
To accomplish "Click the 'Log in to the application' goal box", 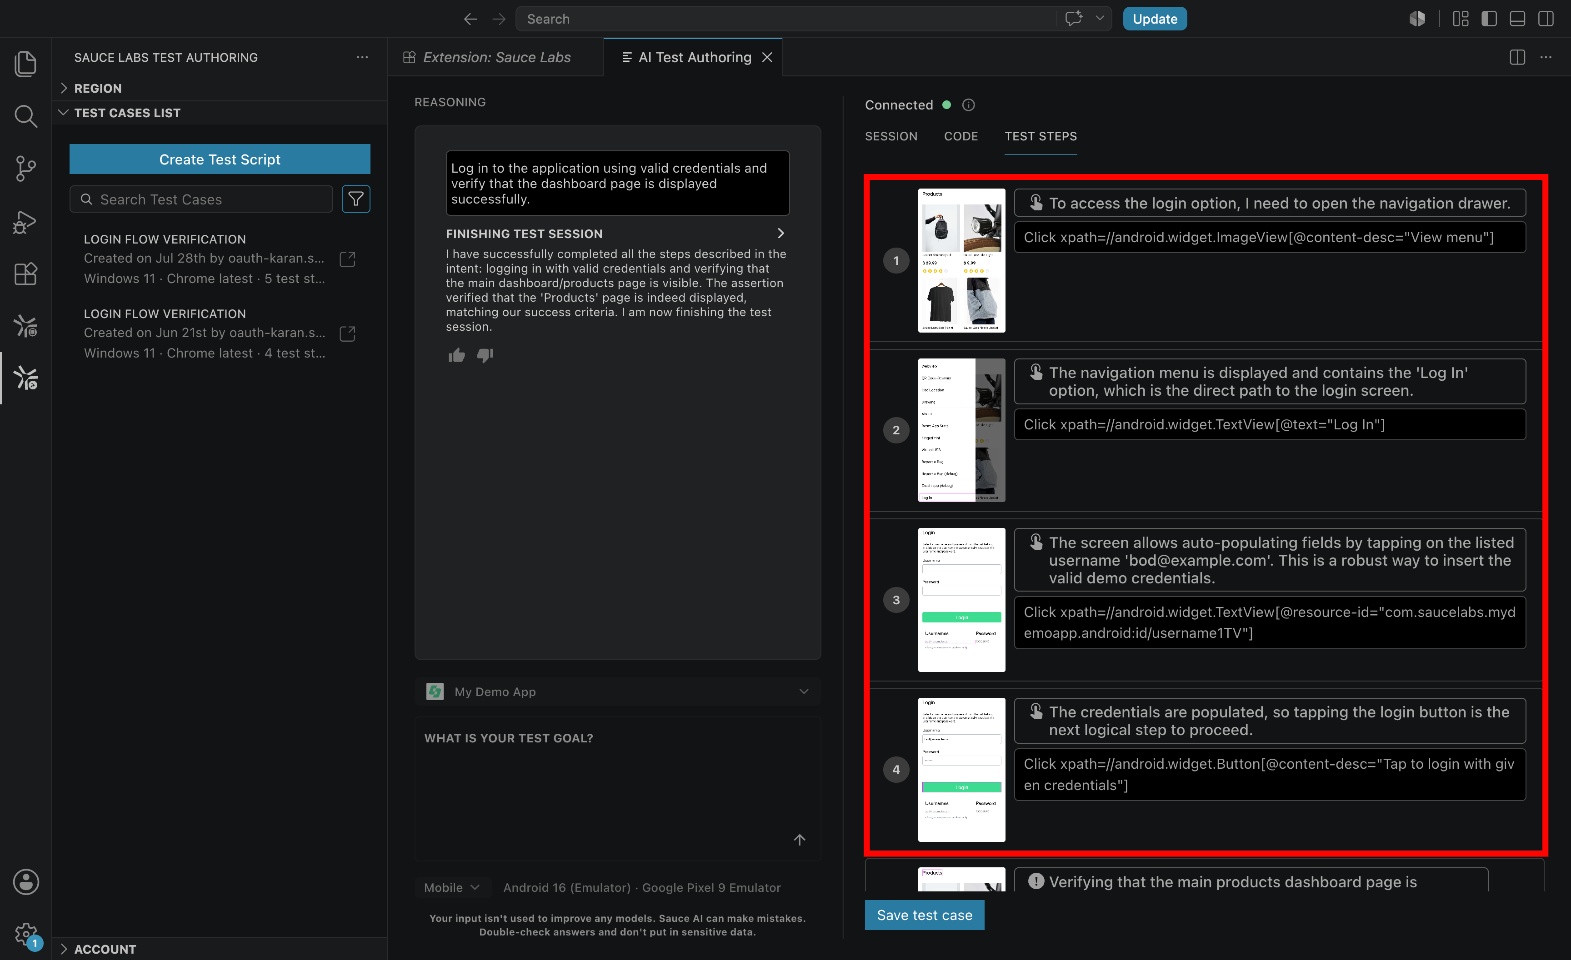I will [618, 183].
